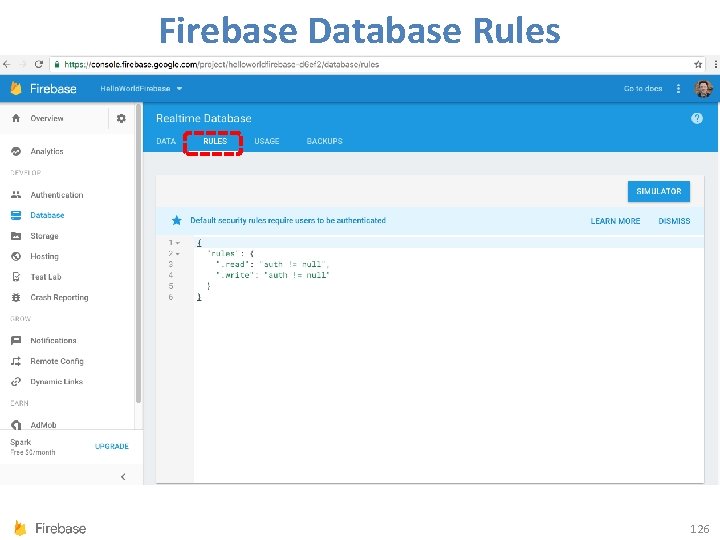Image resolution: width=720 pixels, height=540 pixels.
Task: DISMISS the default security rules notice
Action: coord(674,221)
